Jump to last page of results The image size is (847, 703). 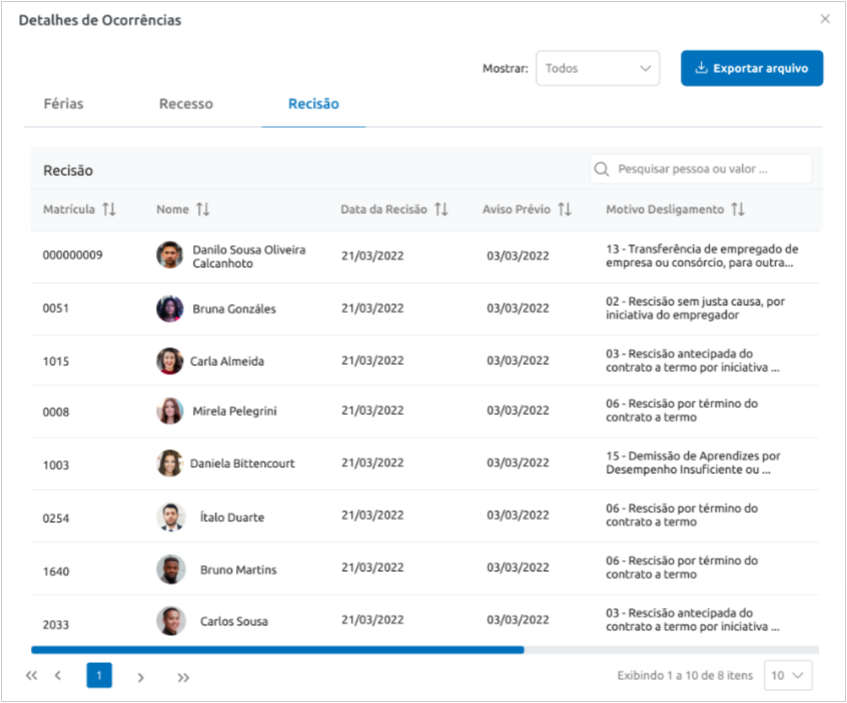pyautogui.click(x=183, y=677)
